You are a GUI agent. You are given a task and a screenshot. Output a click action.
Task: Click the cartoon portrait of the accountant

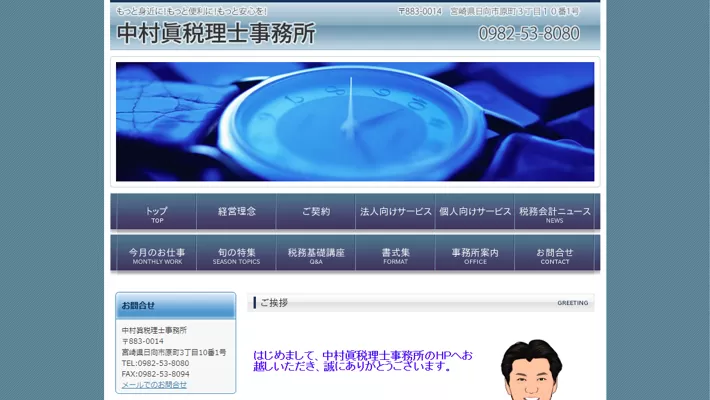pyautogui.click(x=531, y=370)
